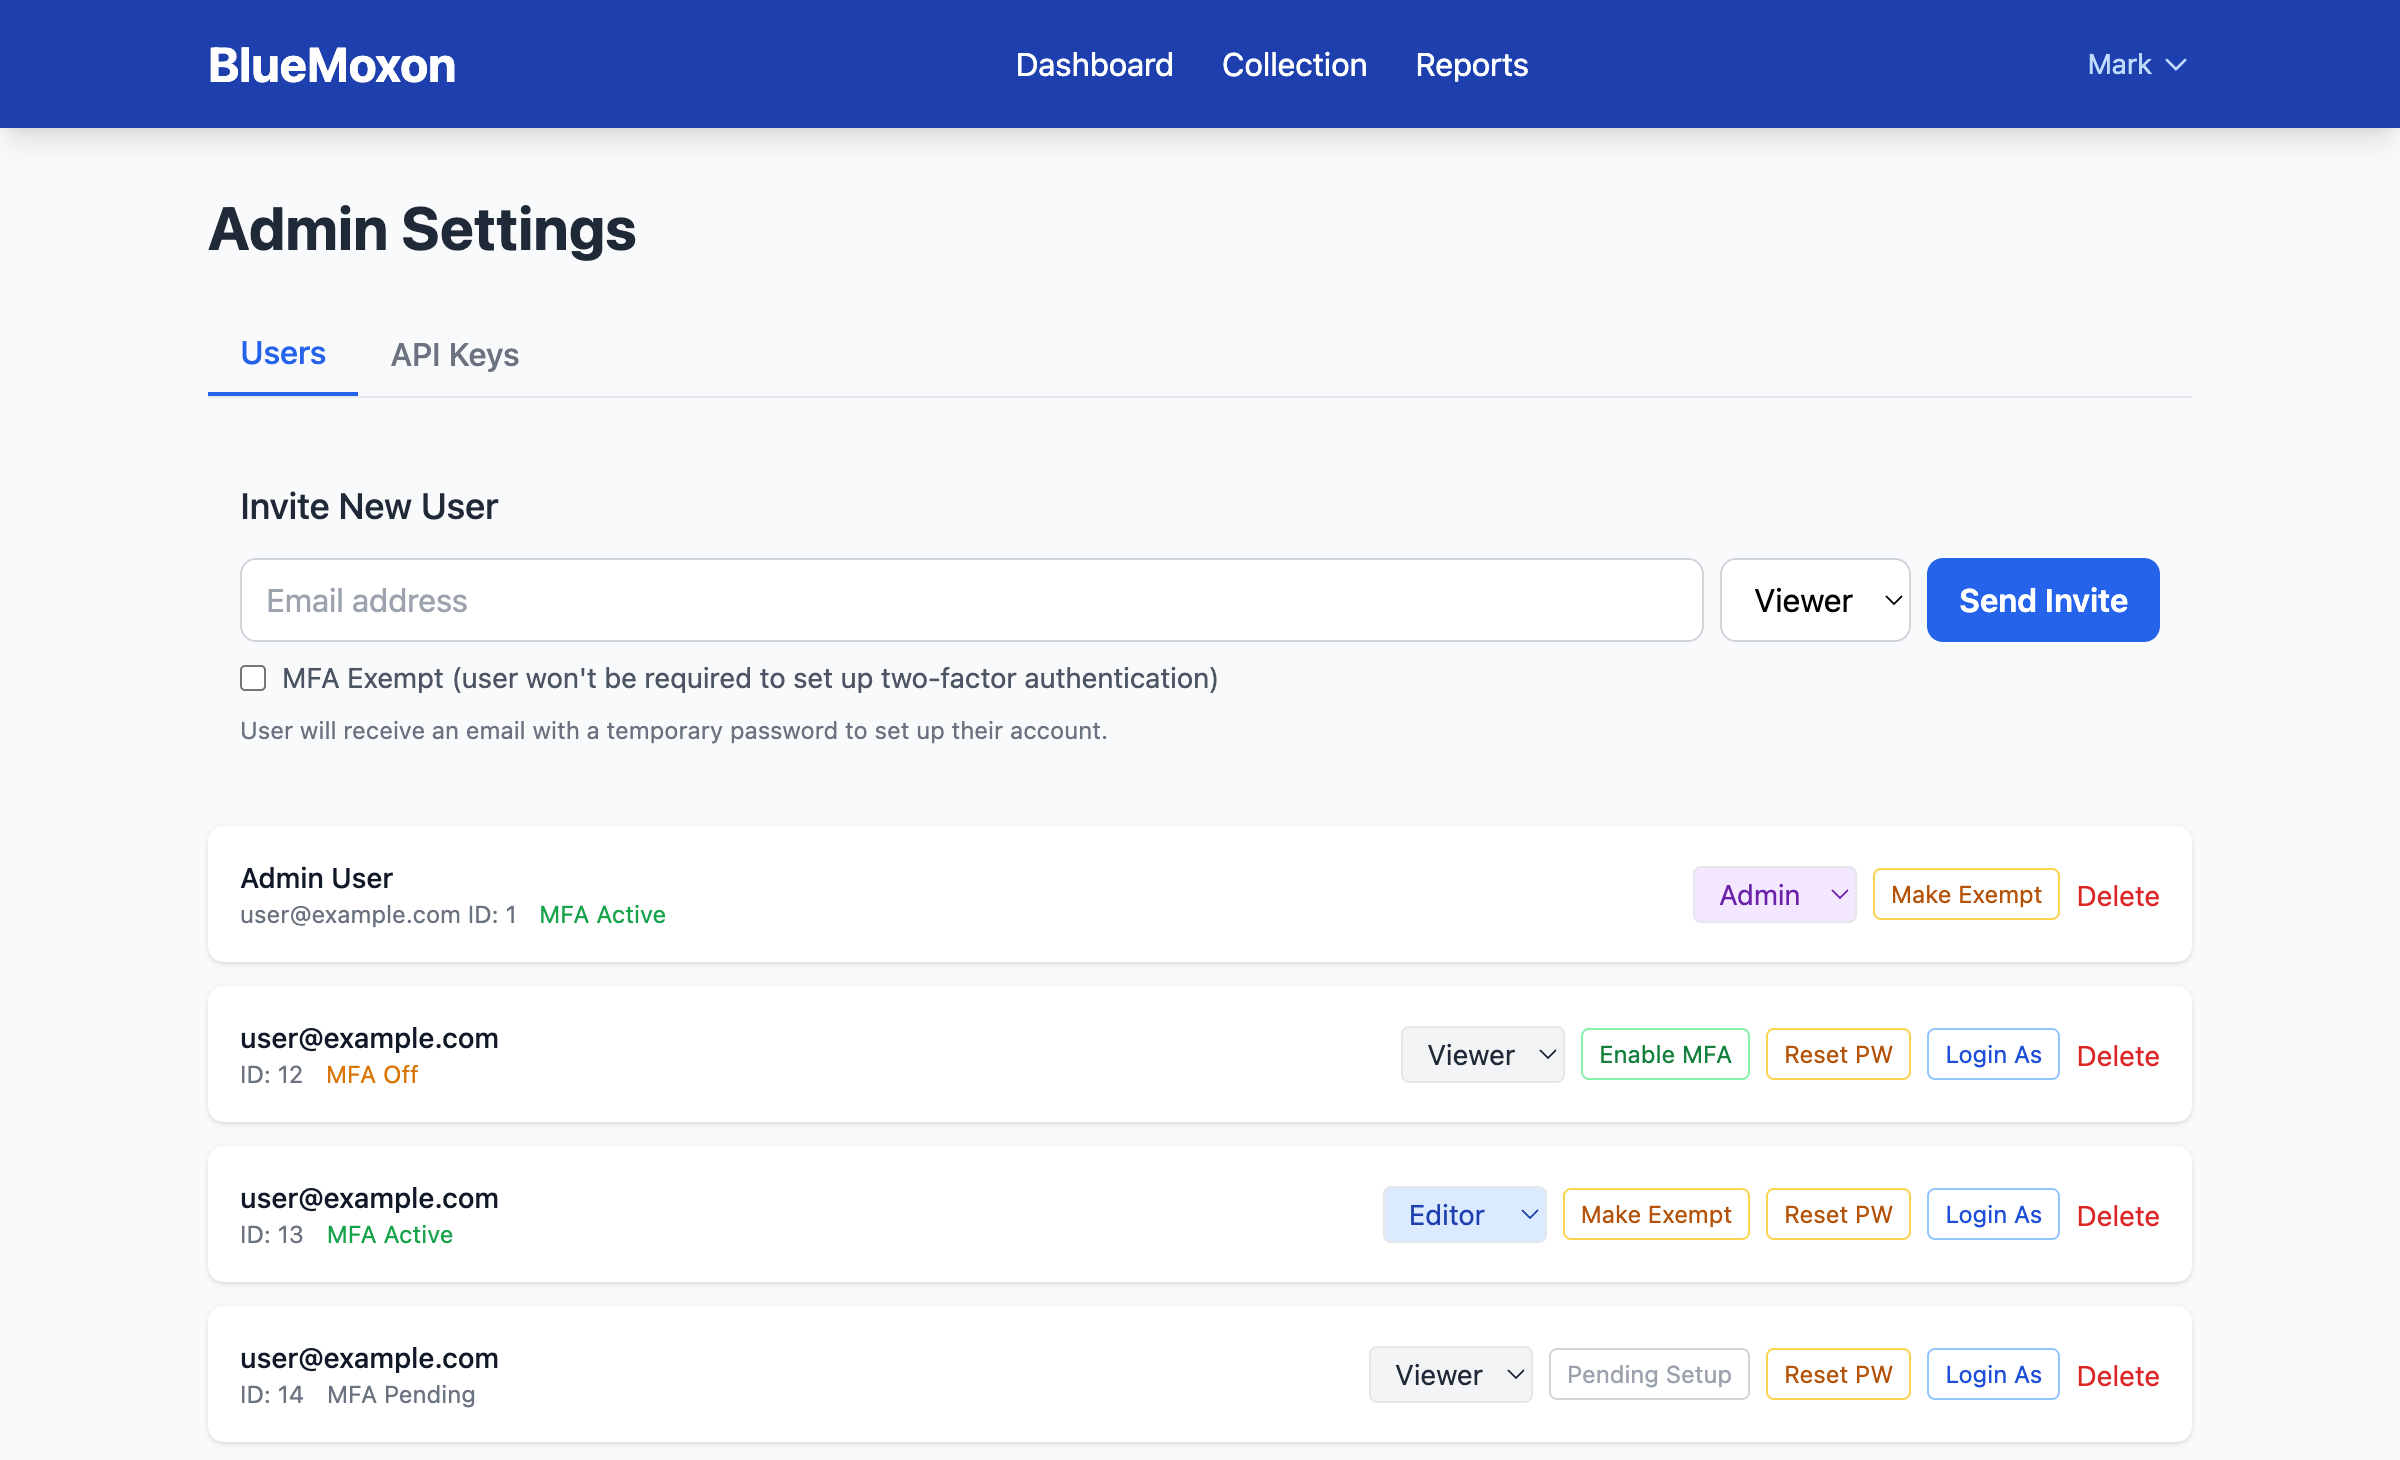Screen dimensions: 2400x1460
Task: Click the BlueMoxon logo
Action: [331, 66]
